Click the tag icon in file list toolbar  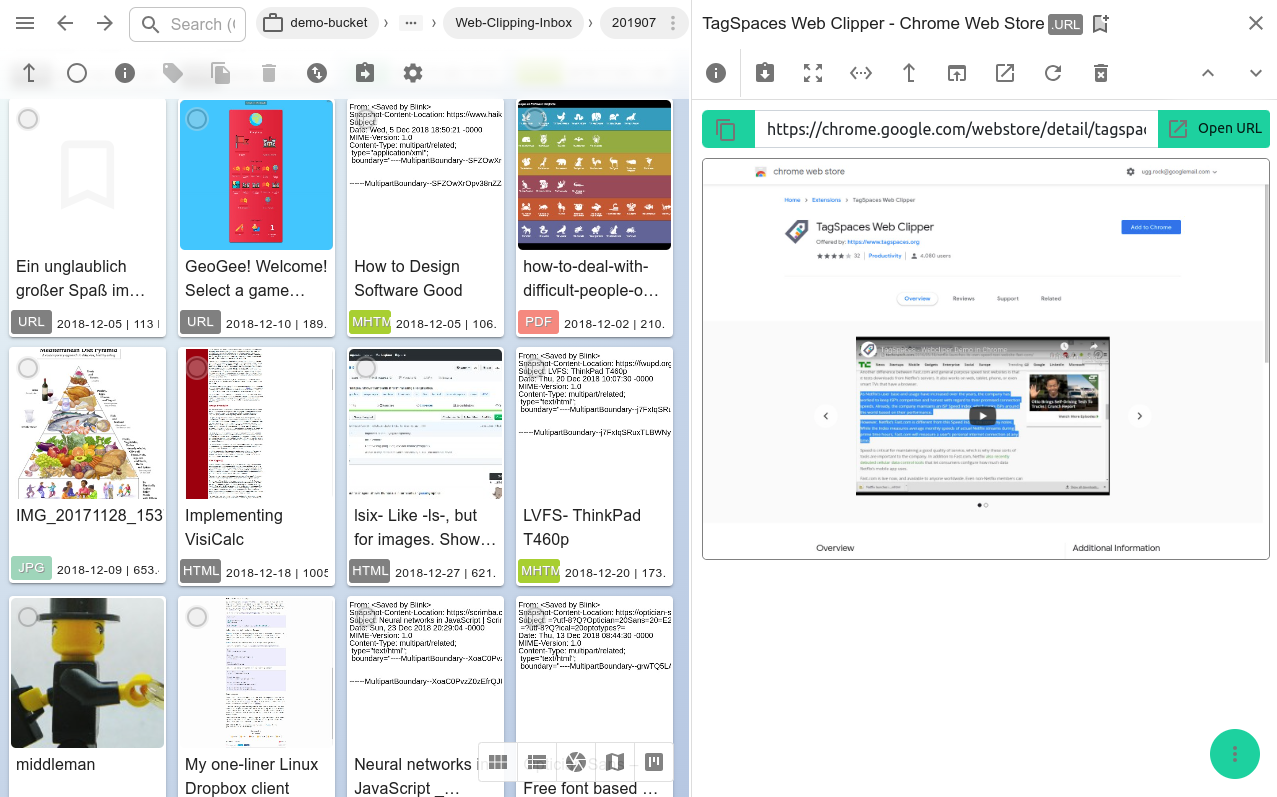point(173,73)
